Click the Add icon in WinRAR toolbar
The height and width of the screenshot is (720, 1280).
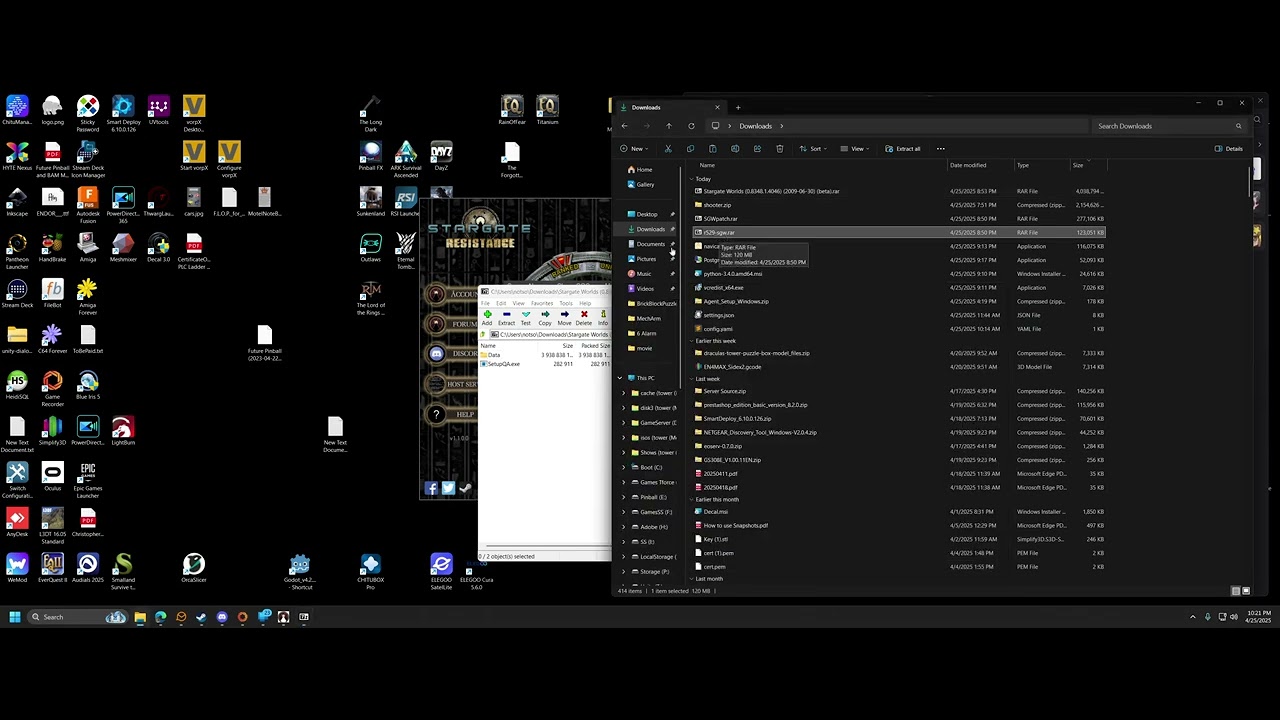(487, 318)
